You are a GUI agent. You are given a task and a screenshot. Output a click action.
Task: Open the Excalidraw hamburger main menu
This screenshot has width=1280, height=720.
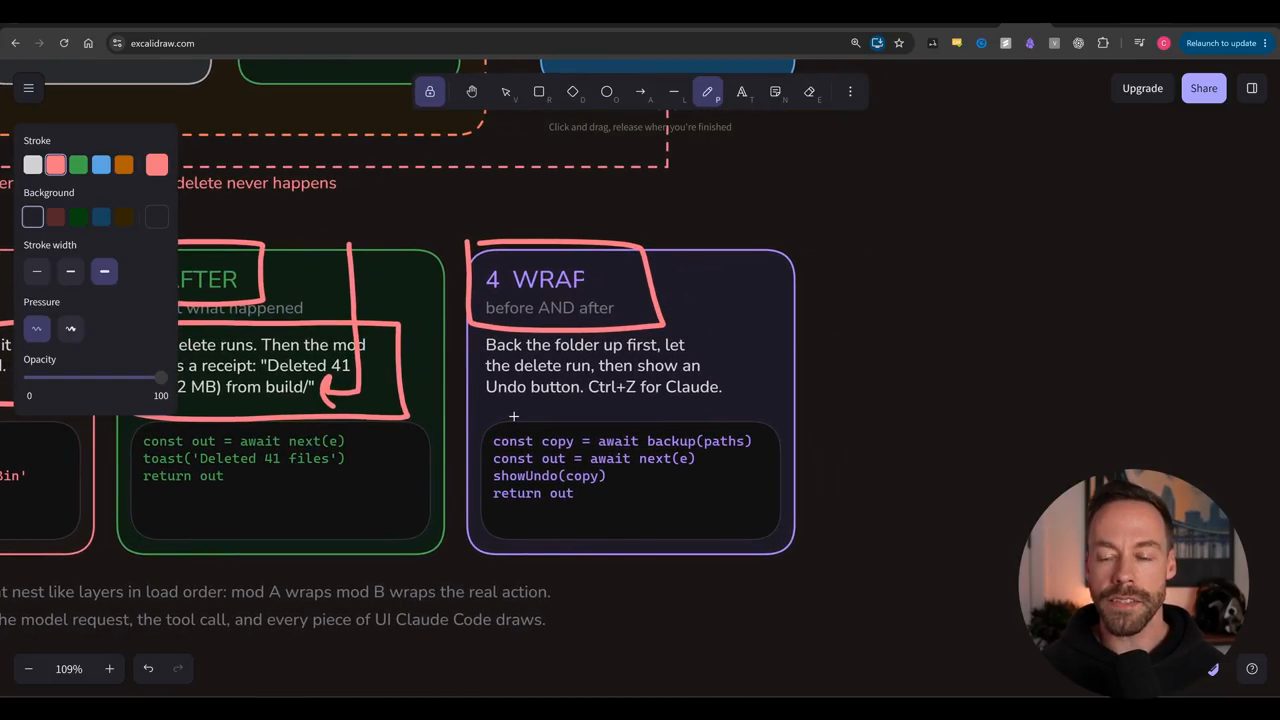(29, 88)
